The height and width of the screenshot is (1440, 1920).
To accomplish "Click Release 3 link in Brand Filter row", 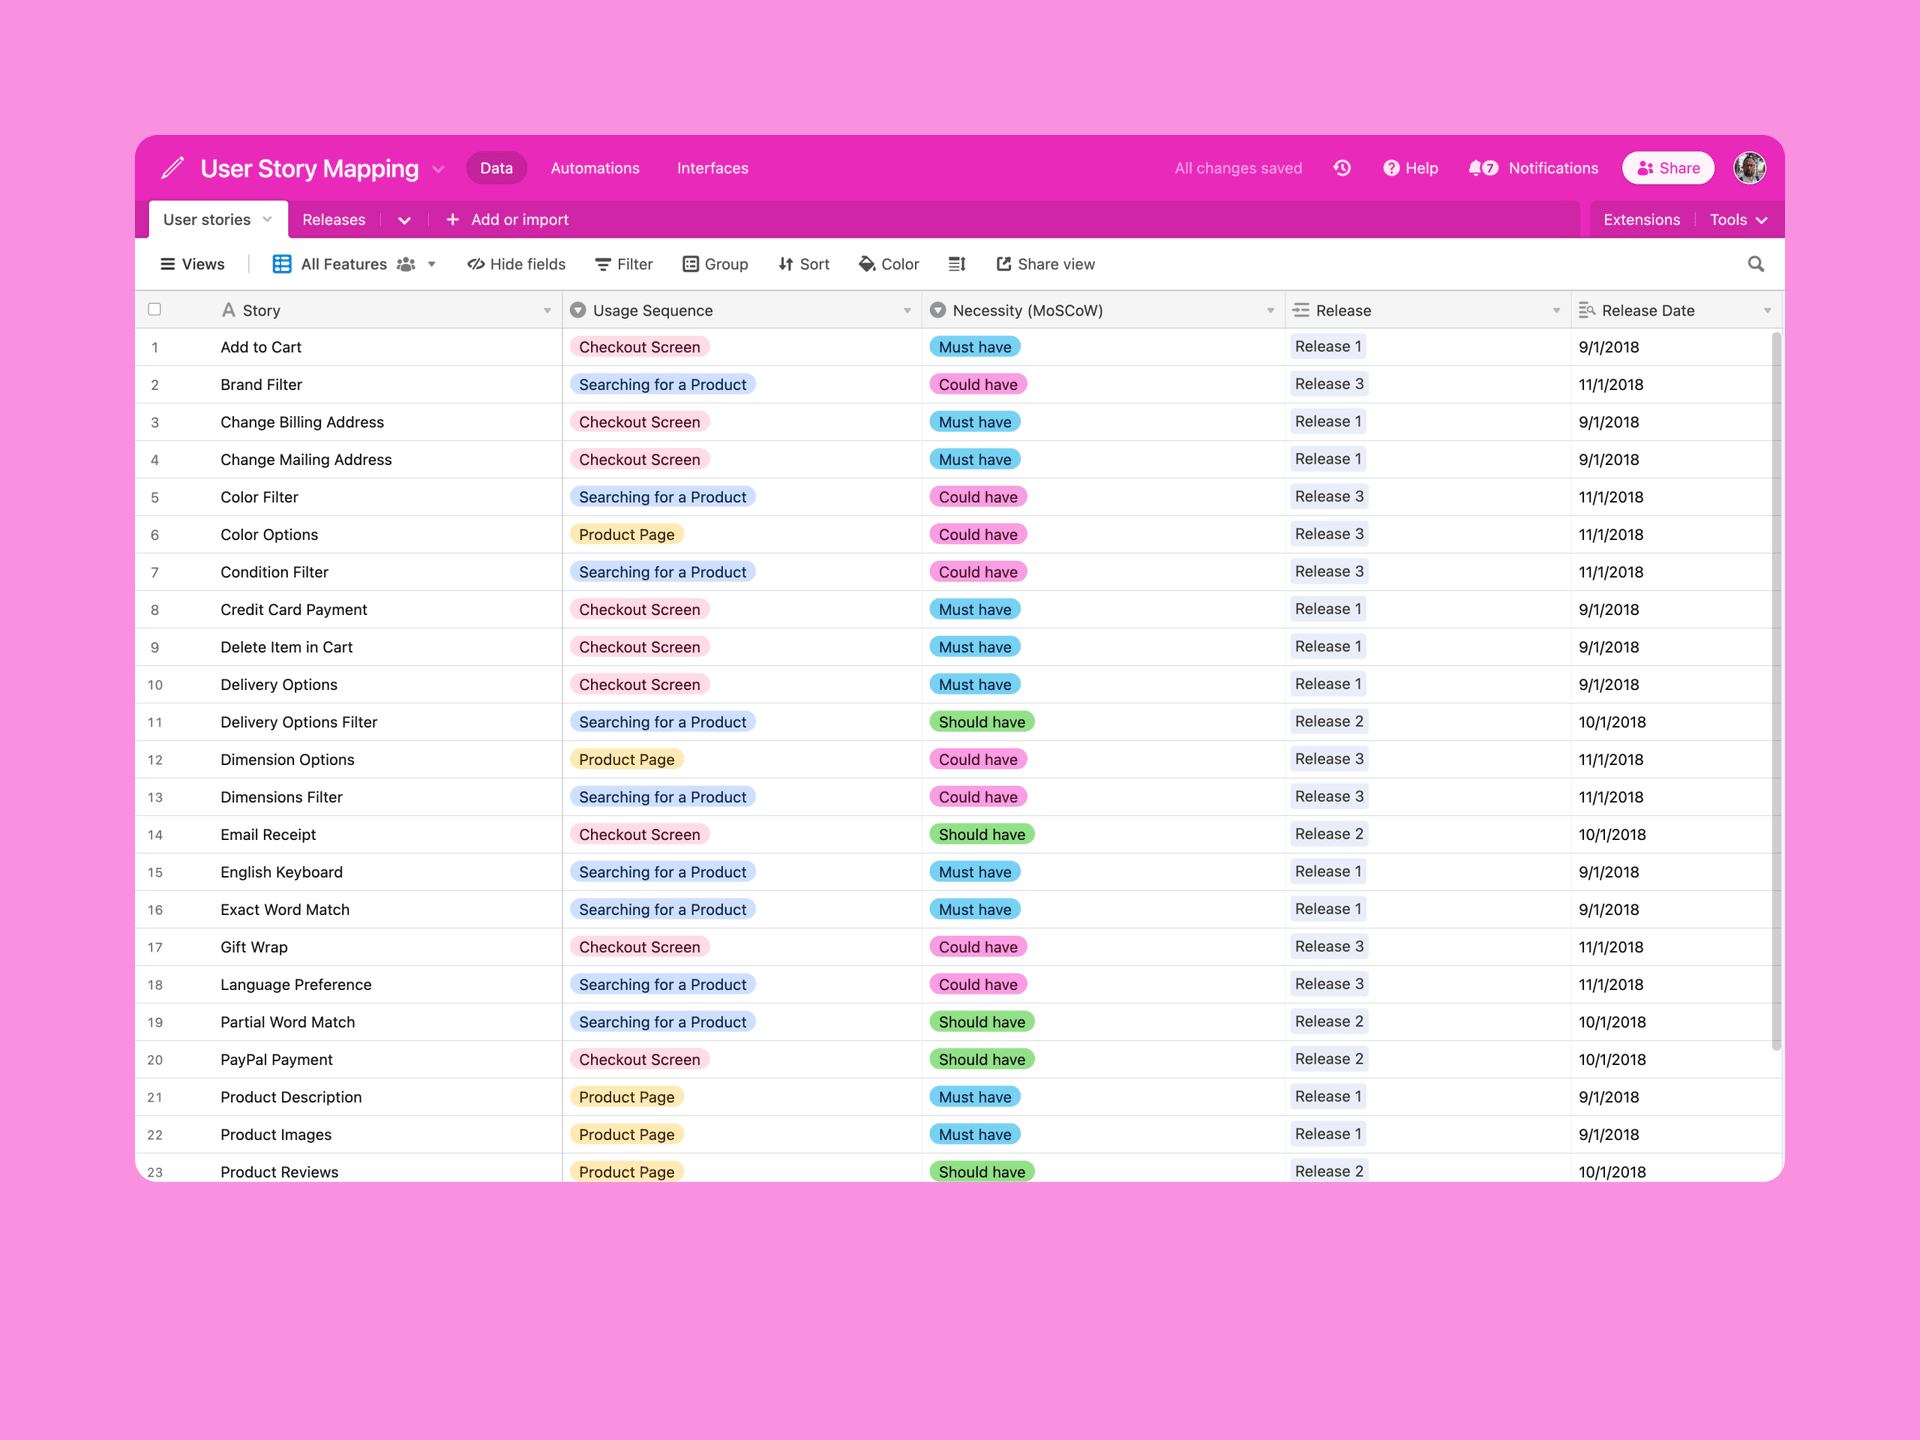I will tap(1329, 384).
